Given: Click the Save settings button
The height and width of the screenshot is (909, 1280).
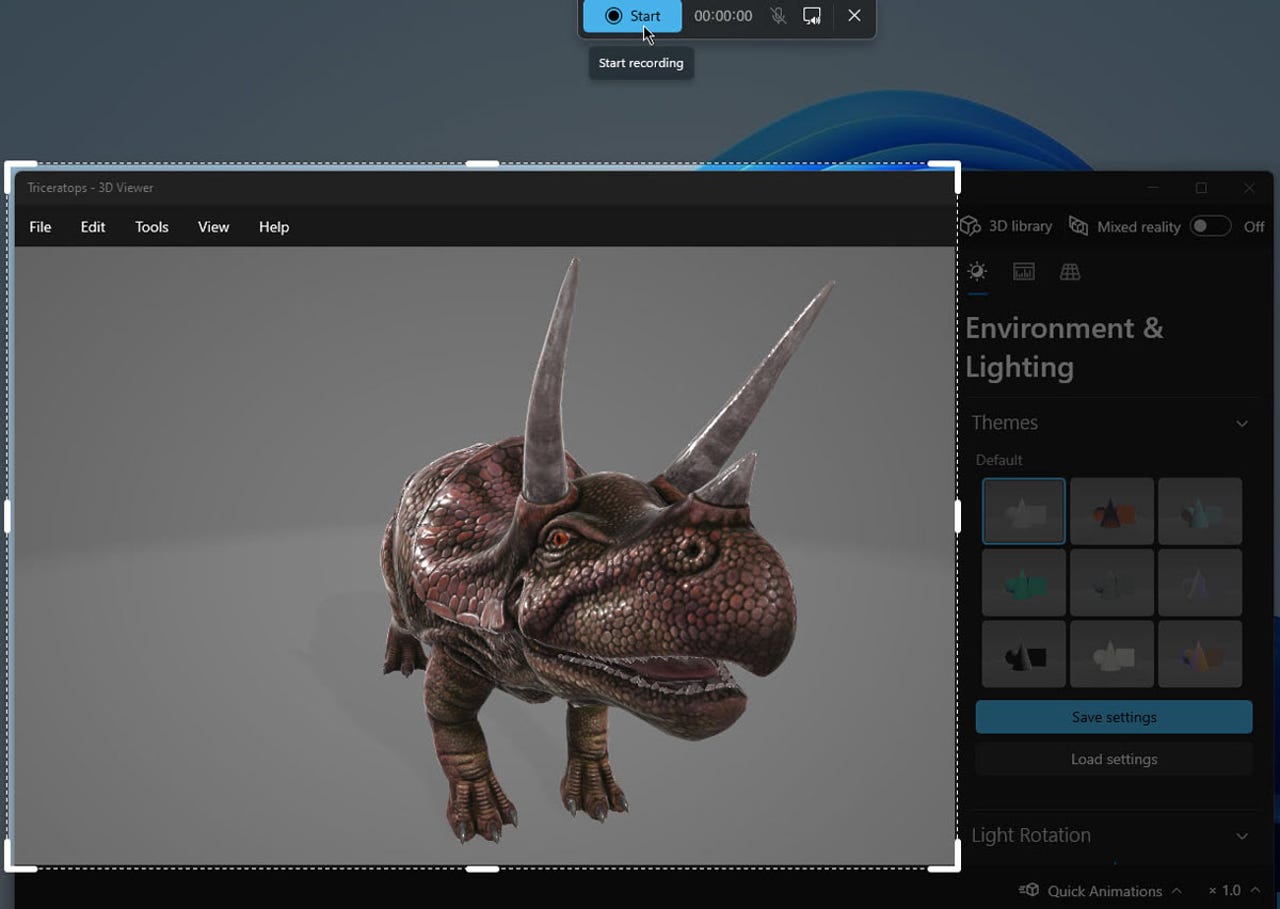Looking at the screenshot, I should pyautogui.click(x=1114, y=717).
